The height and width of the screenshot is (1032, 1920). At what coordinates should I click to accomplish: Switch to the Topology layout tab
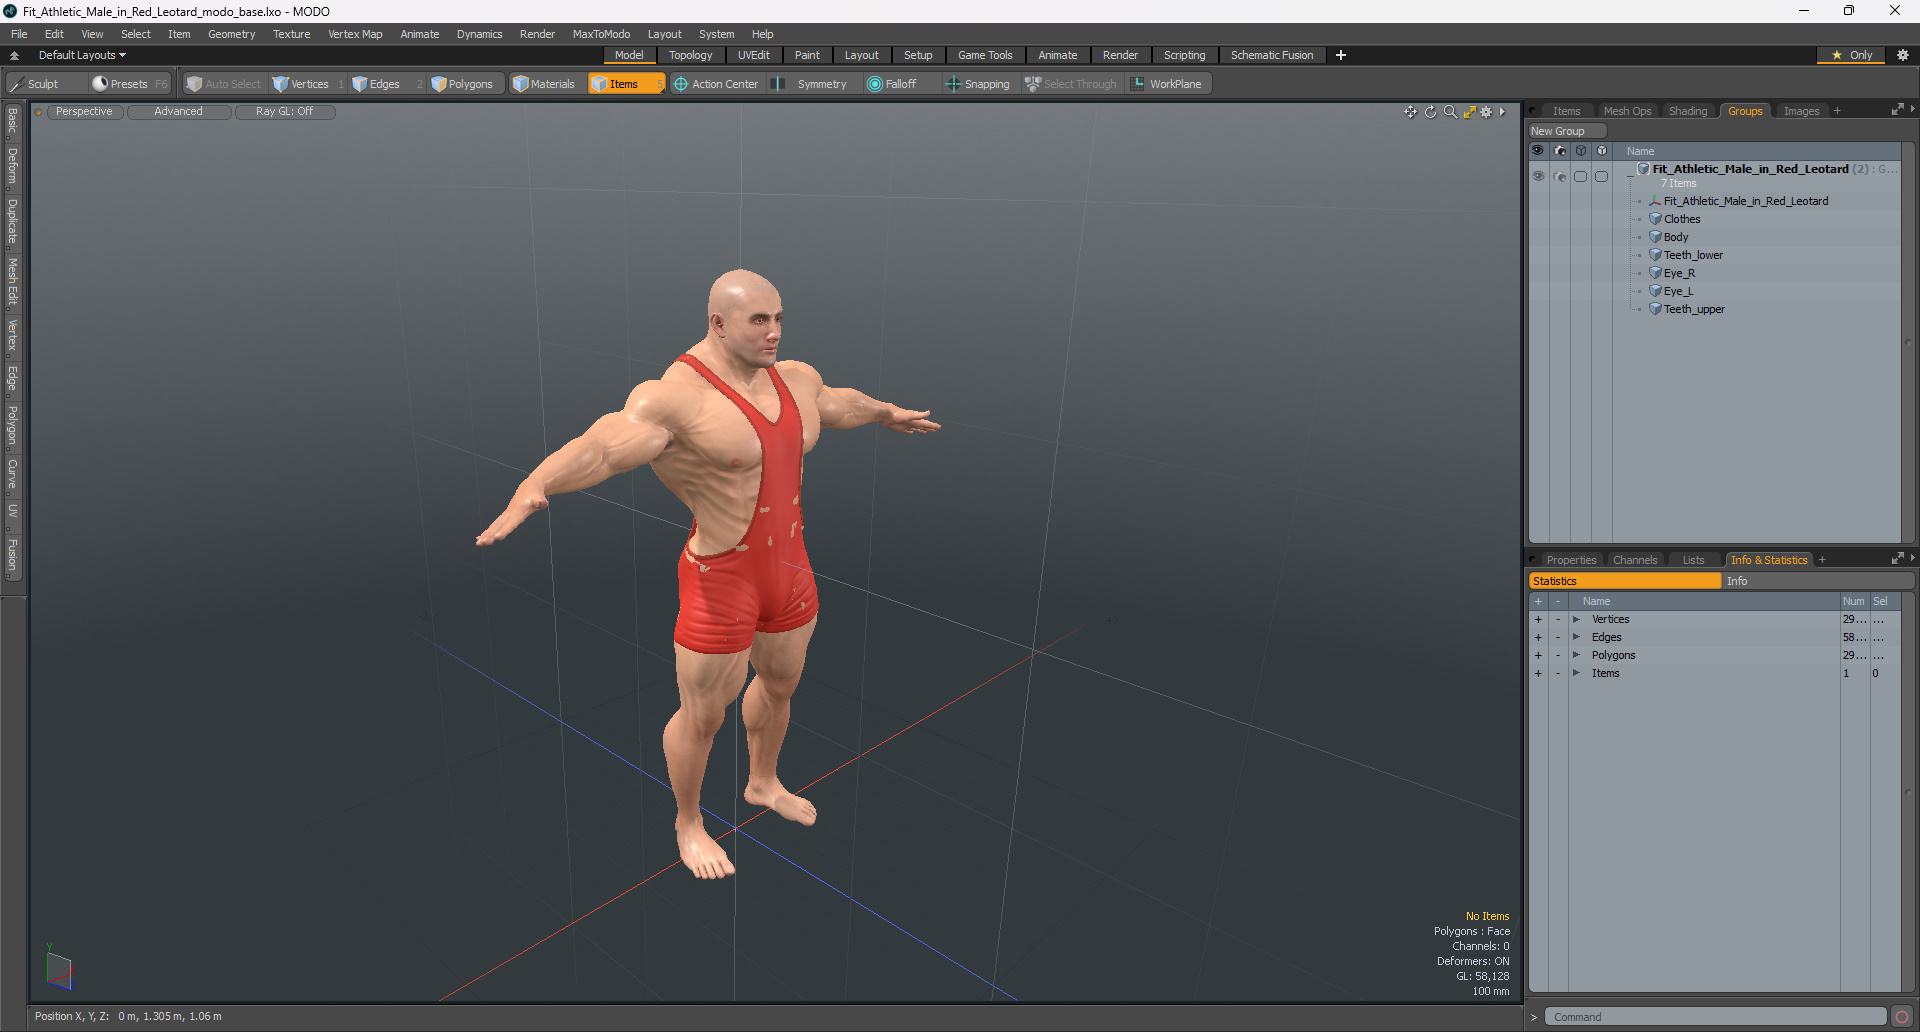pyautogui.click(x=691, y=55)
